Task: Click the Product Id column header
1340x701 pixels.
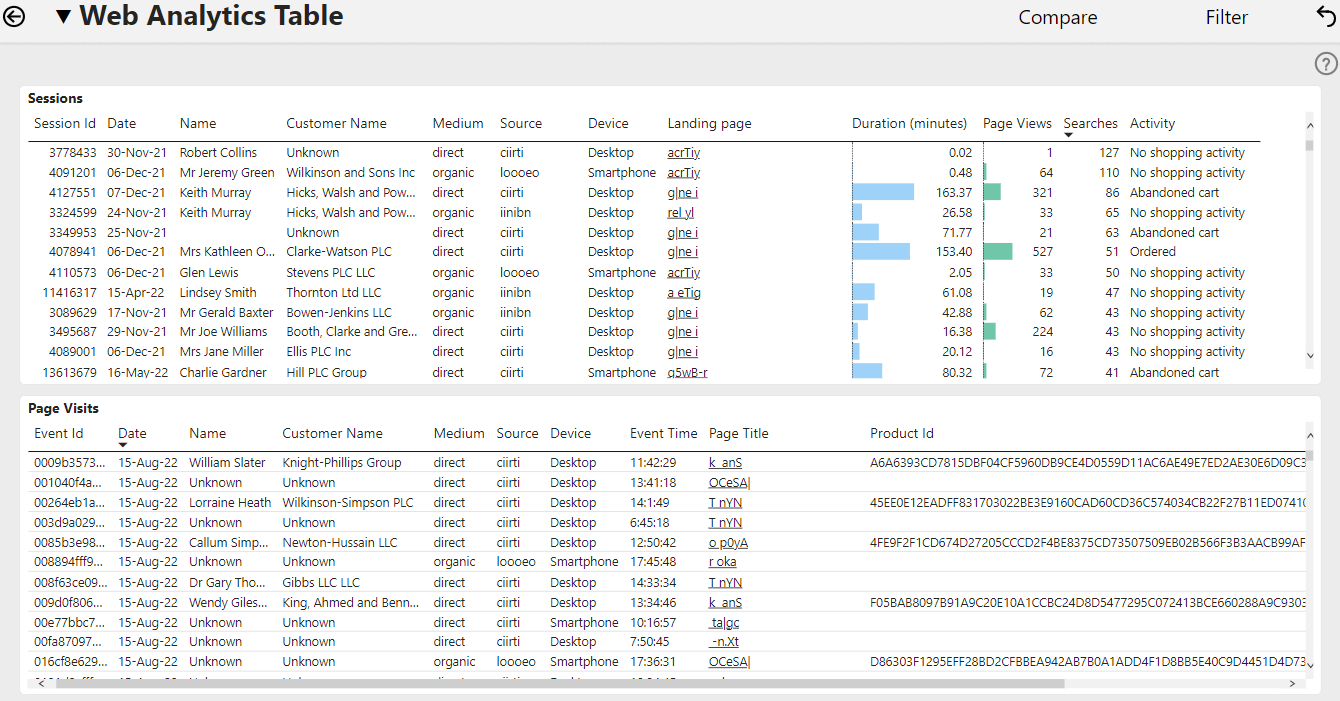Action: [901, 433]
